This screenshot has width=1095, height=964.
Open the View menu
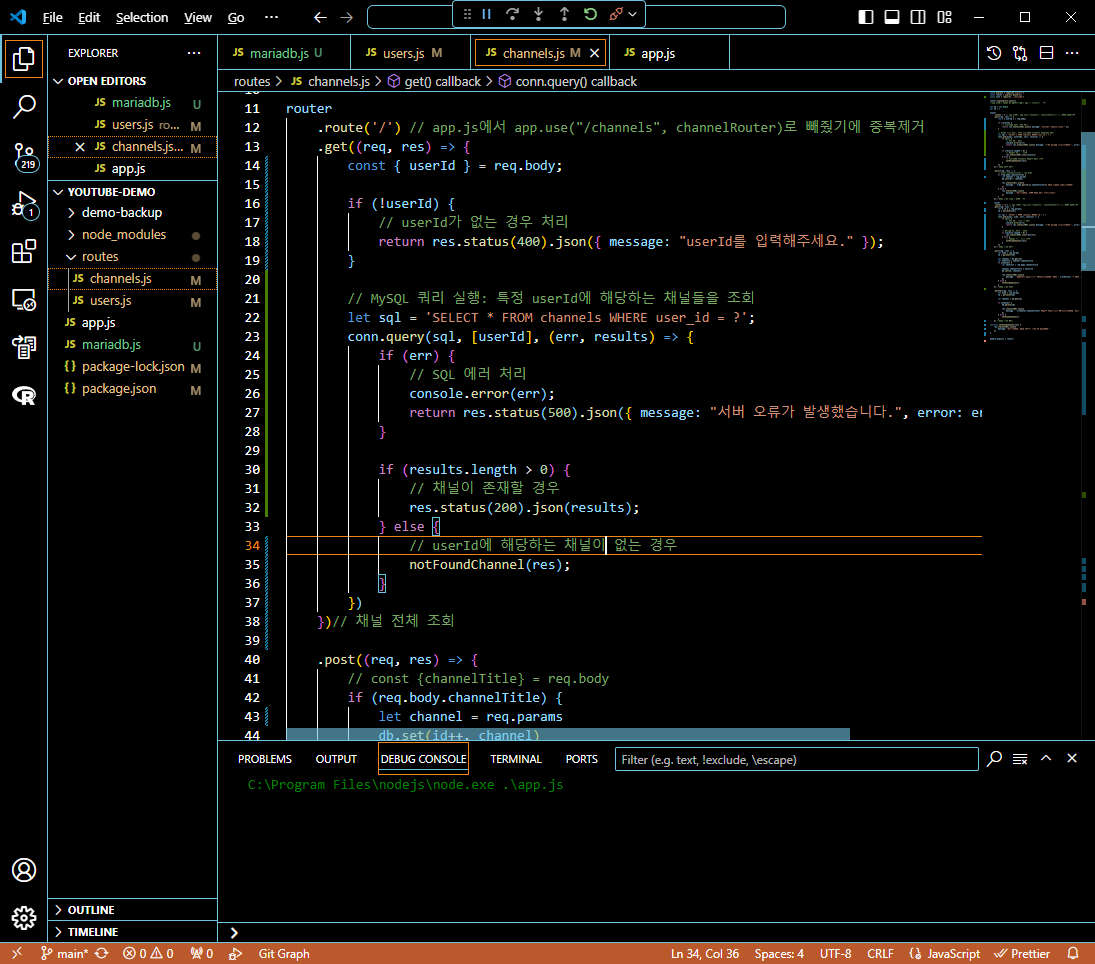coord(198,17)
